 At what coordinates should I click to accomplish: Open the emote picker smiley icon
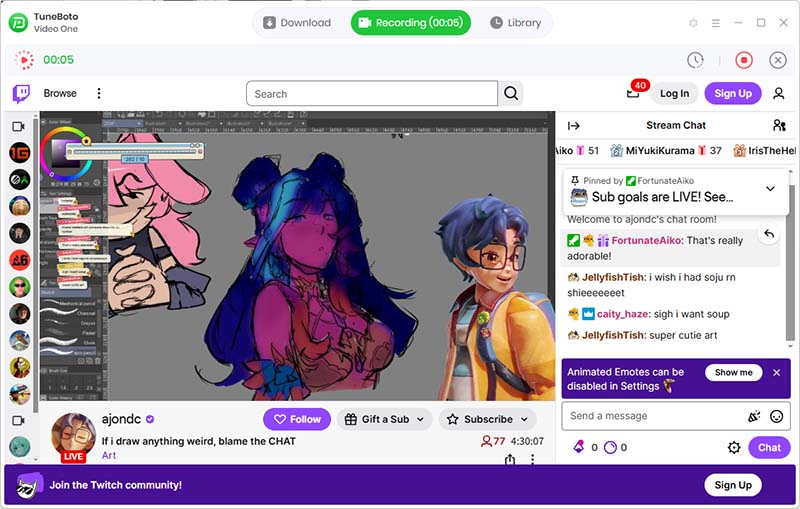pos(776,417)
